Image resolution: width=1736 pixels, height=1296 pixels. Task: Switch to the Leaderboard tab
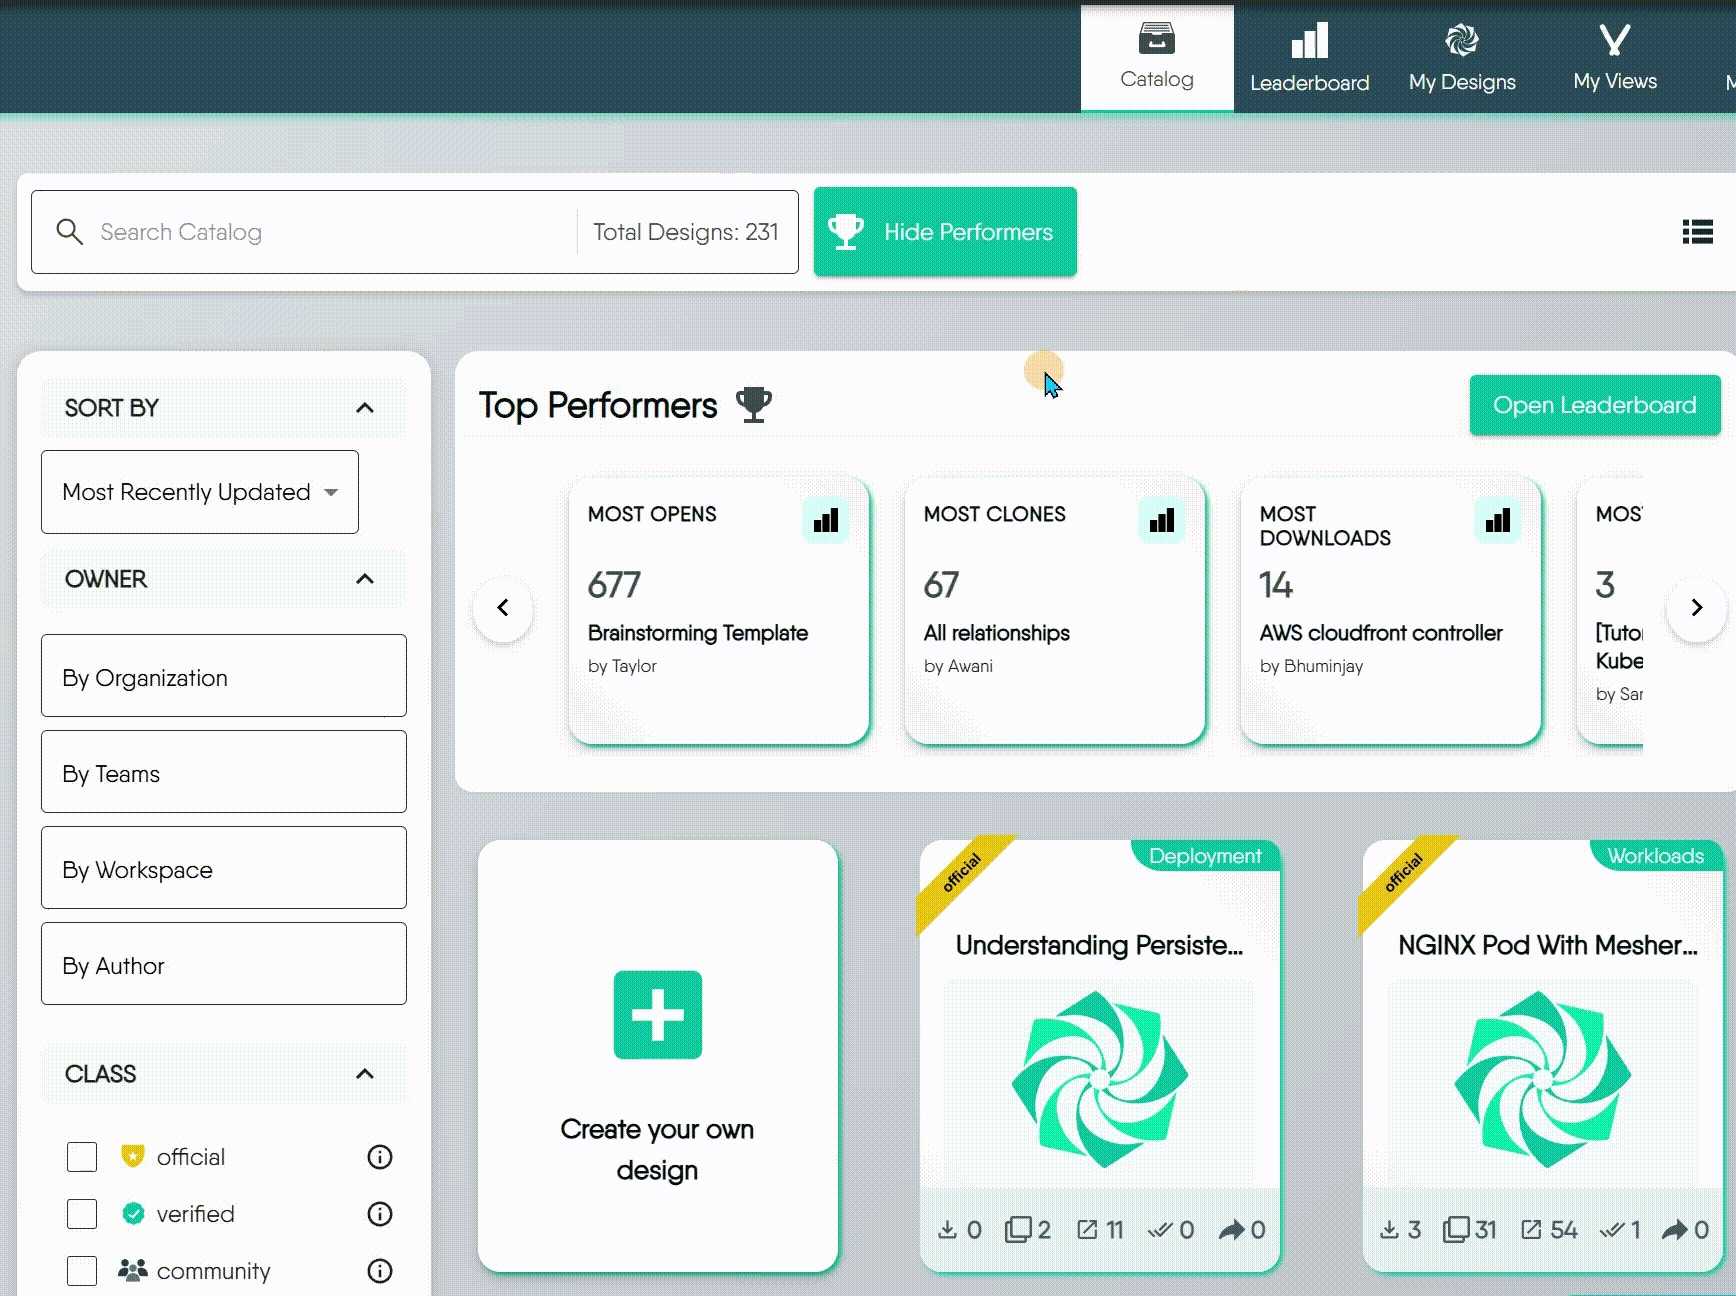coord(1309,57)
